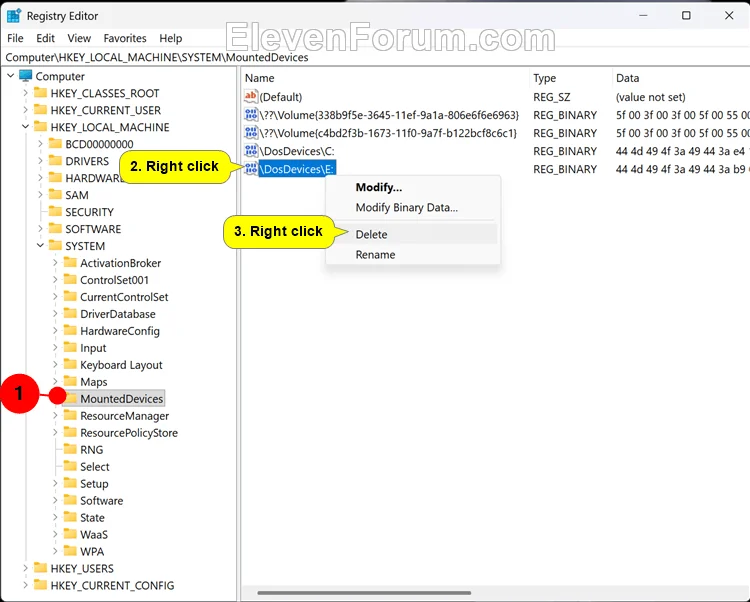Click the REG_SZ type of (Default)
This screenshot has height=602, width=750.
click(551, 97)
